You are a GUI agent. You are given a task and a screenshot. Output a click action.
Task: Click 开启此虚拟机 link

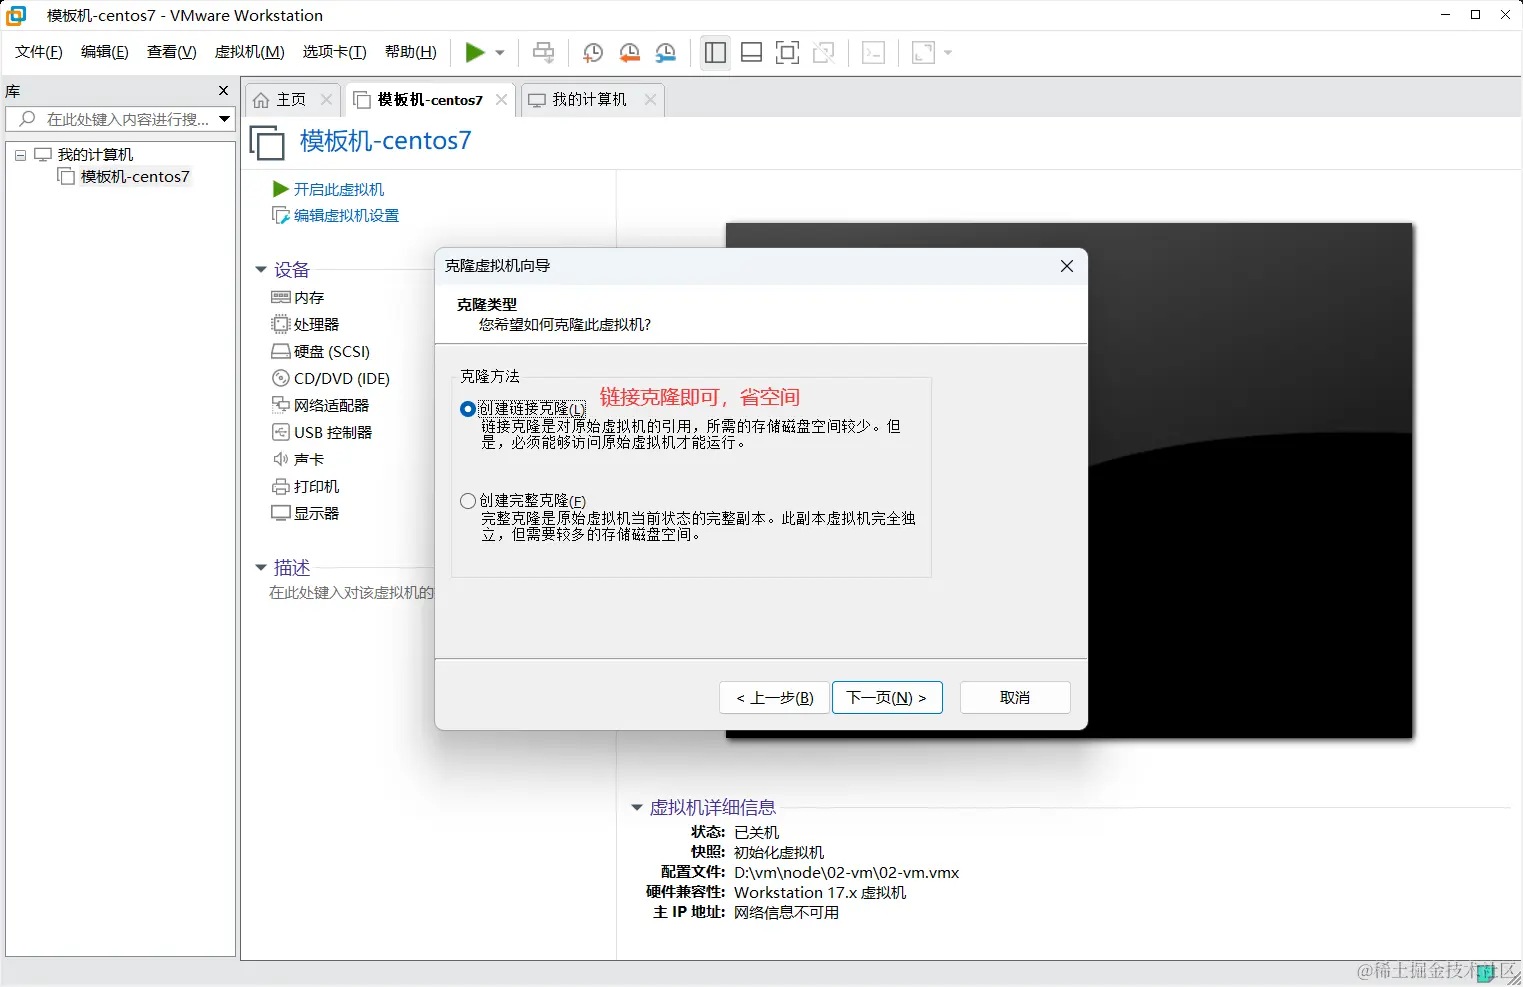tap(339, 189)
